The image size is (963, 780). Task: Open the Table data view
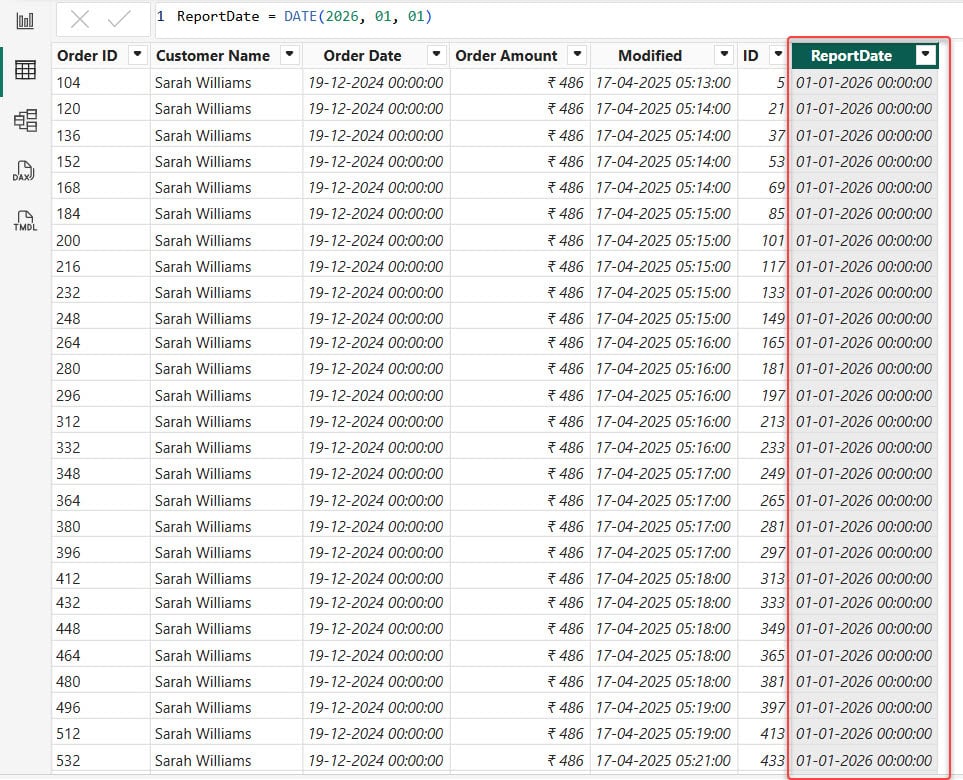coord(25,69)
